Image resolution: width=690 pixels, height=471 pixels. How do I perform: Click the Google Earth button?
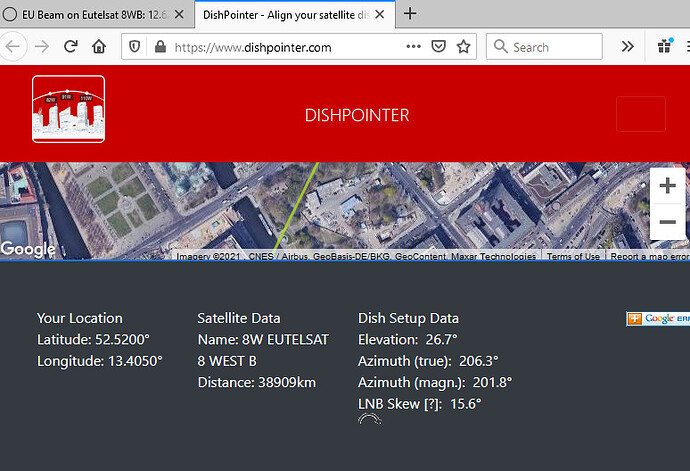point(658,318)
